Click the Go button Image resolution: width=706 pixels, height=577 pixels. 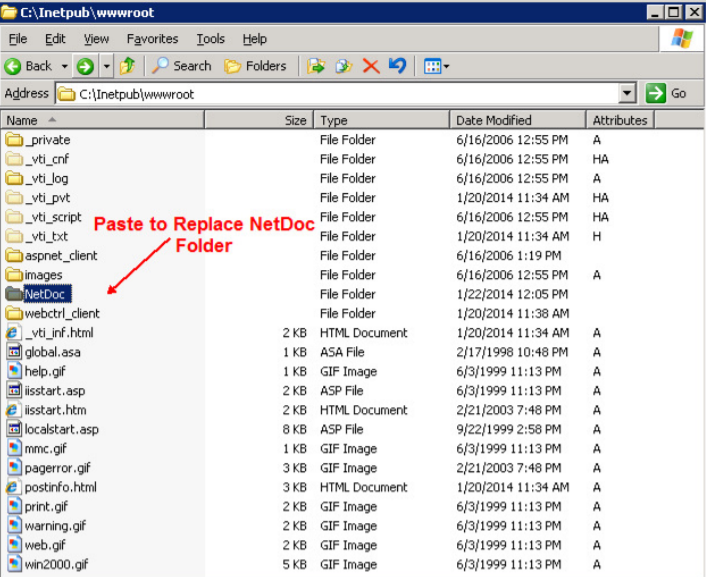point(666,94)
